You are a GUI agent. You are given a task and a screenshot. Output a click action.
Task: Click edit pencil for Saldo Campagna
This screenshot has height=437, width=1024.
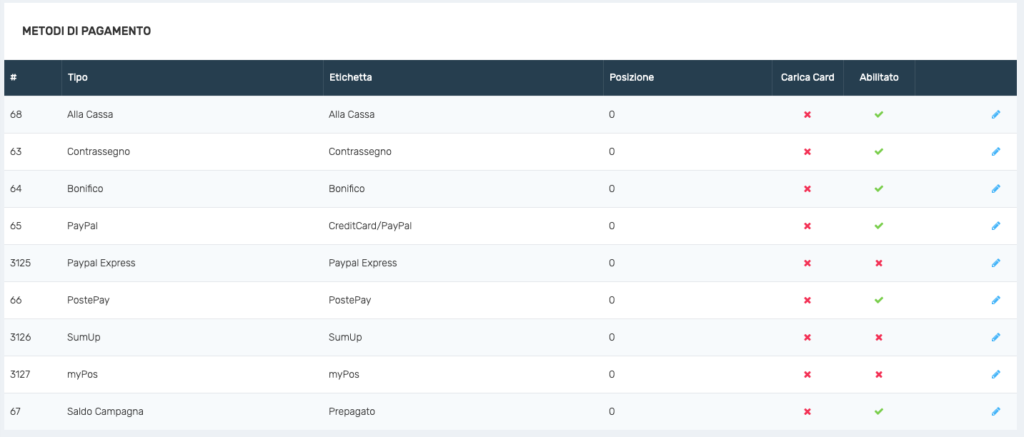click(995, 412)
